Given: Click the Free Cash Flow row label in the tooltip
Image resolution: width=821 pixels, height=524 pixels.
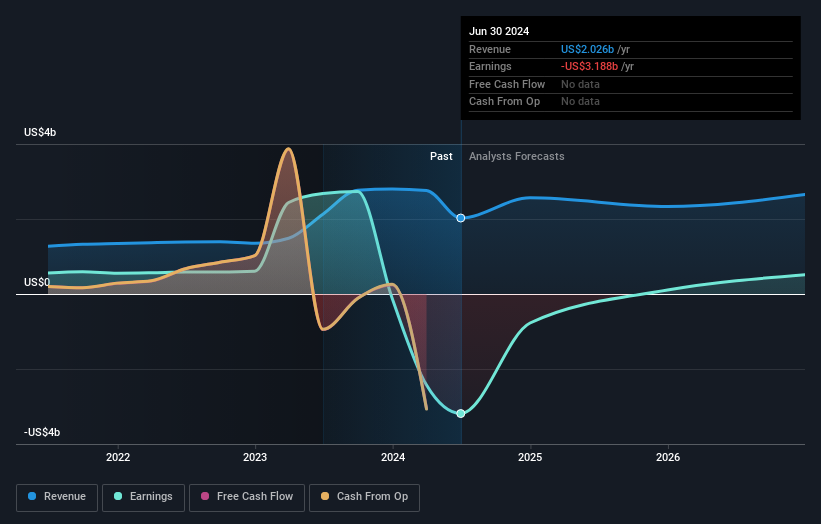Looking at the screenshot, I should [507, 84].
